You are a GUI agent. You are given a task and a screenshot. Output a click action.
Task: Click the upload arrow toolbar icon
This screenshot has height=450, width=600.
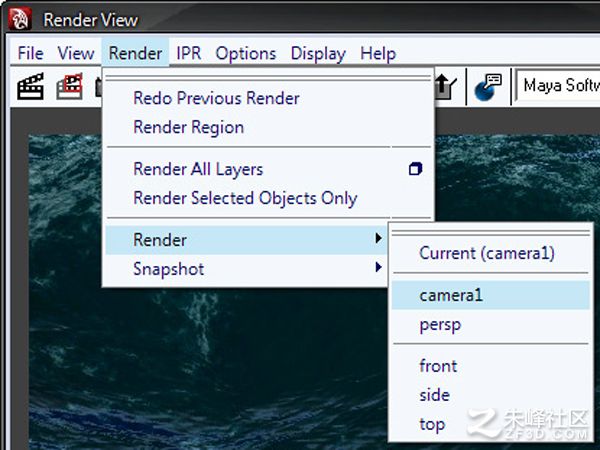[446, 87]
